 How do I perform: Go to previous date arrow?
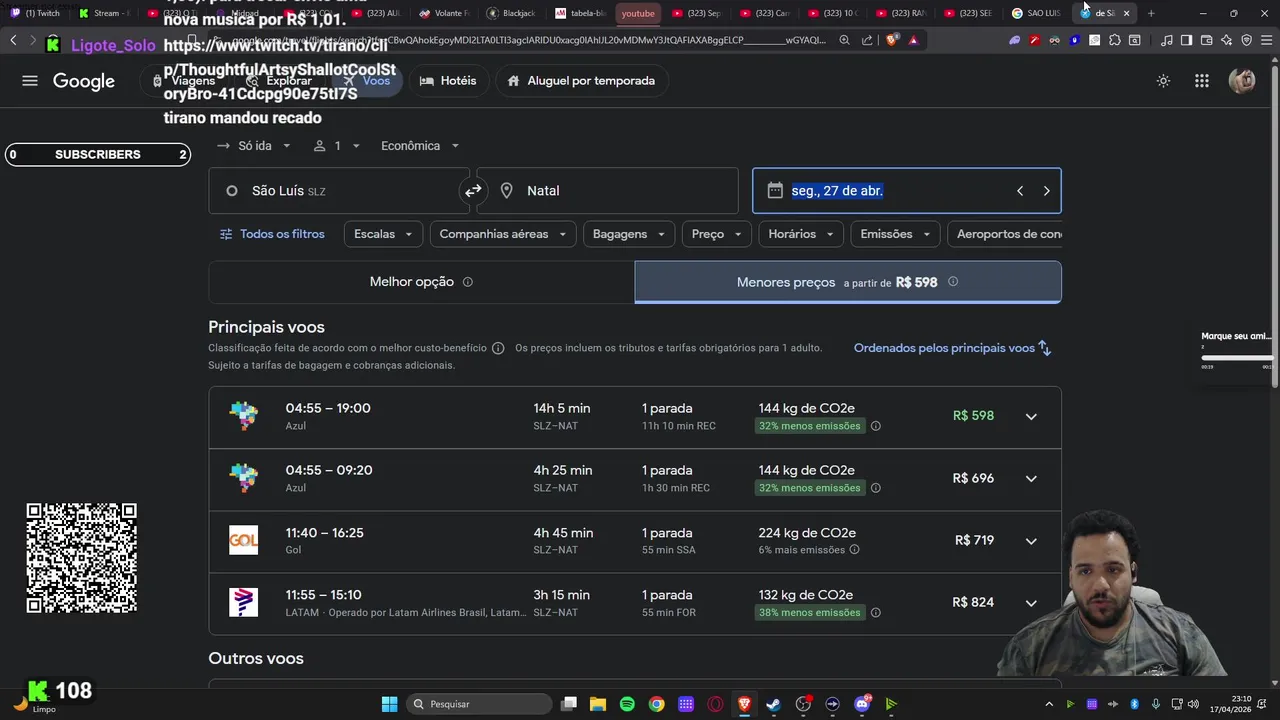coord(1020,191)
